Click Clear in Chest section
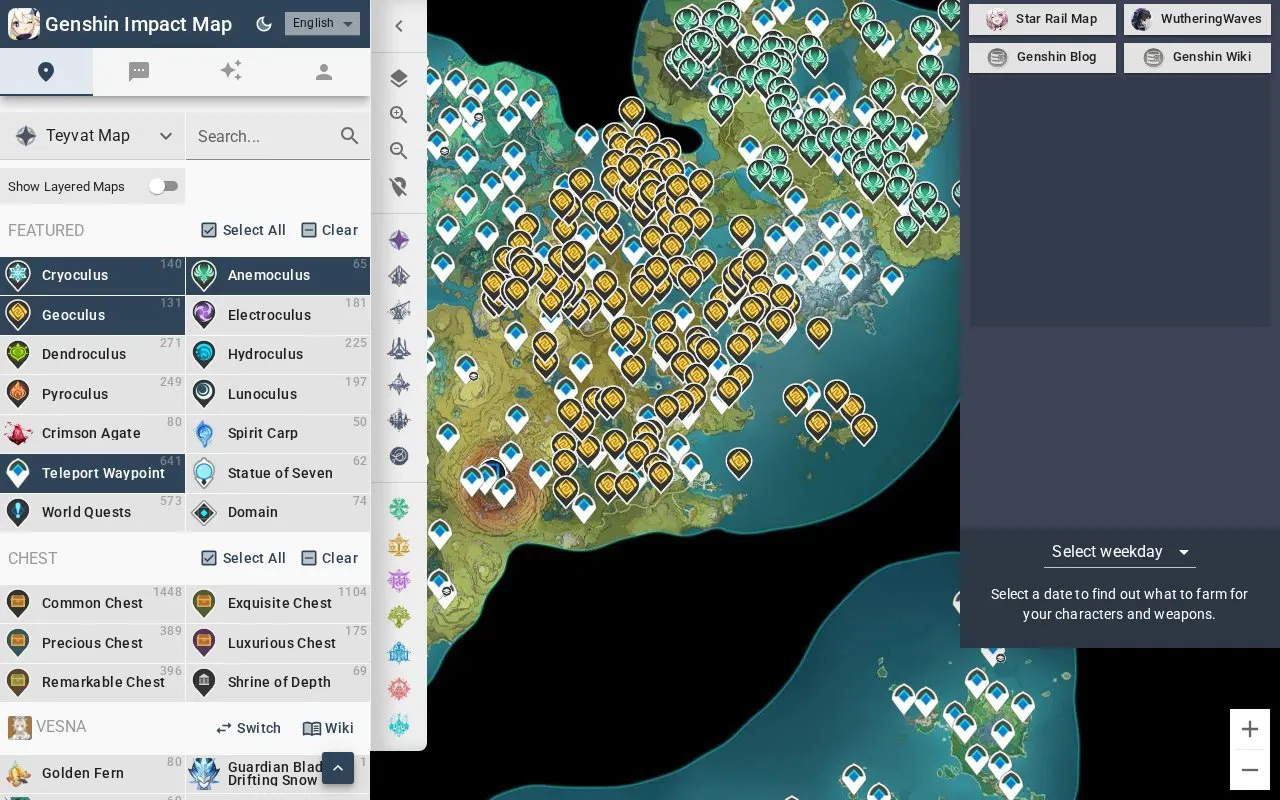This screenshot has width=1280, height=800. point(329,558)
